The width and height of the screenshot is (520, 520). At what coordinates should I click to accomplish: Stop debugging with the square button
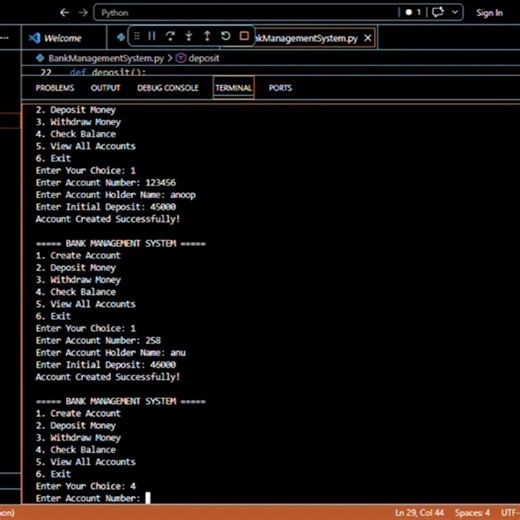click(x=244, y=36)
